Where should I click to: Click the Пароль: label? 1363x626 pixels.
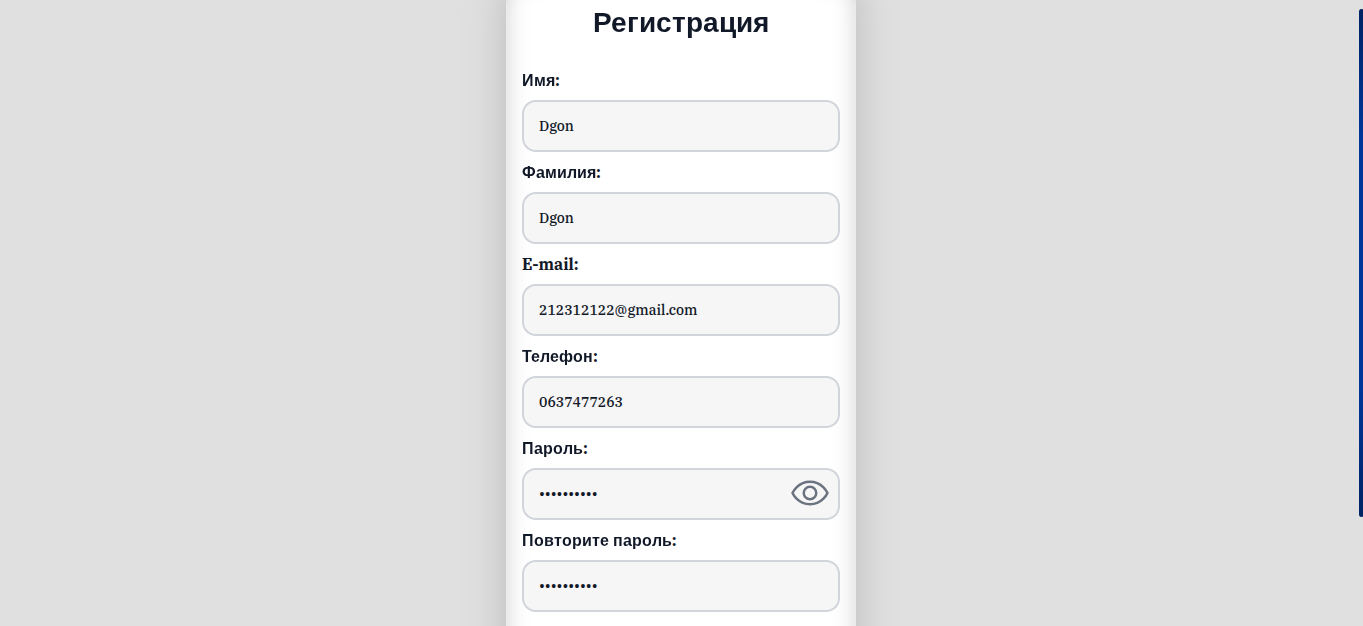[x=555, y=448]
